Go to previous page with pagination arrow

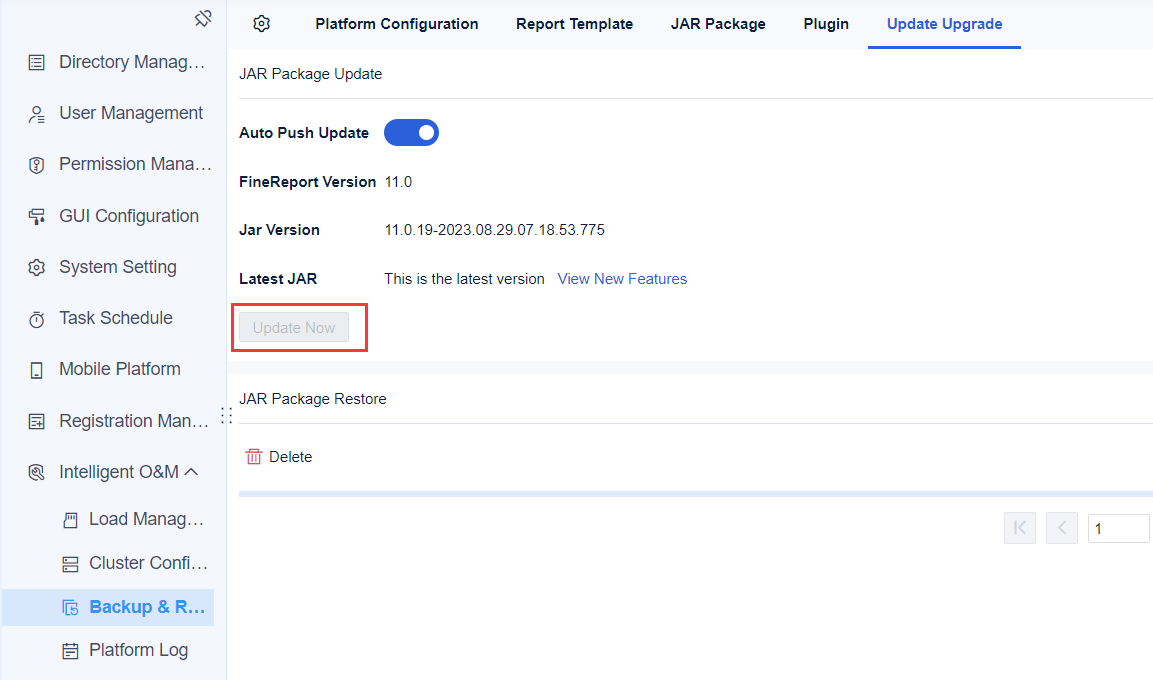click(x=1061, y=528)
